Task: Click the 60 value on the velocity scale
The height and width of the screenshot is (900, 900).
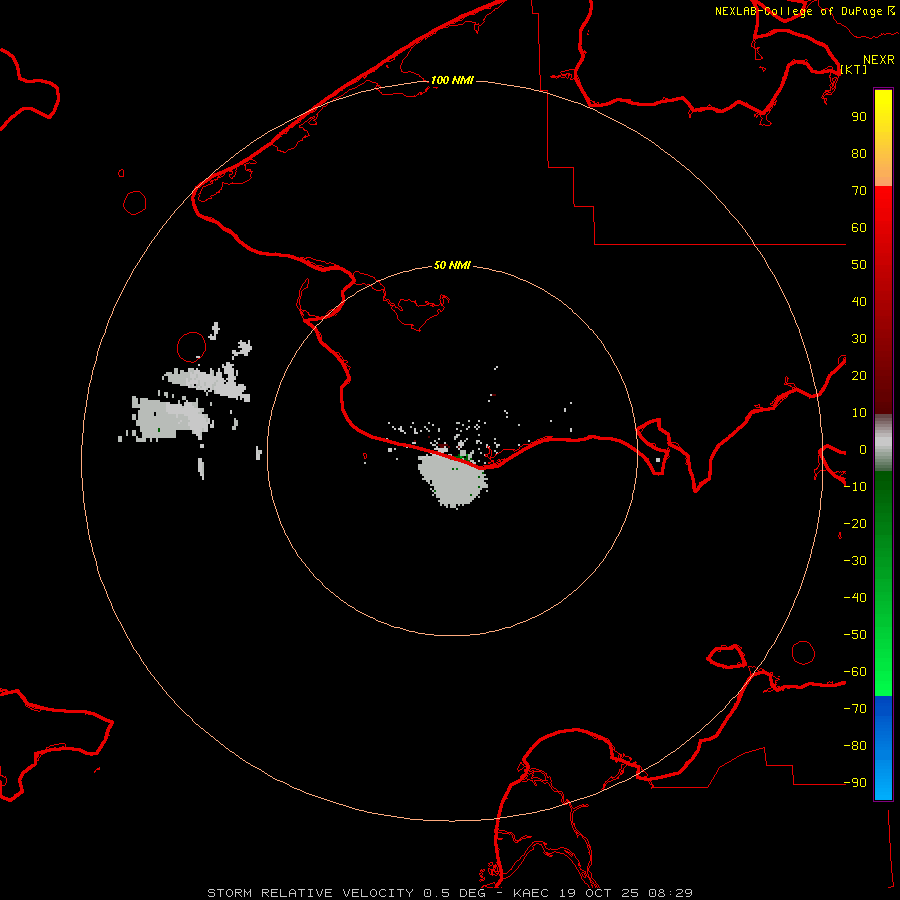Action: pyautogui.click(x=859, y=228)
